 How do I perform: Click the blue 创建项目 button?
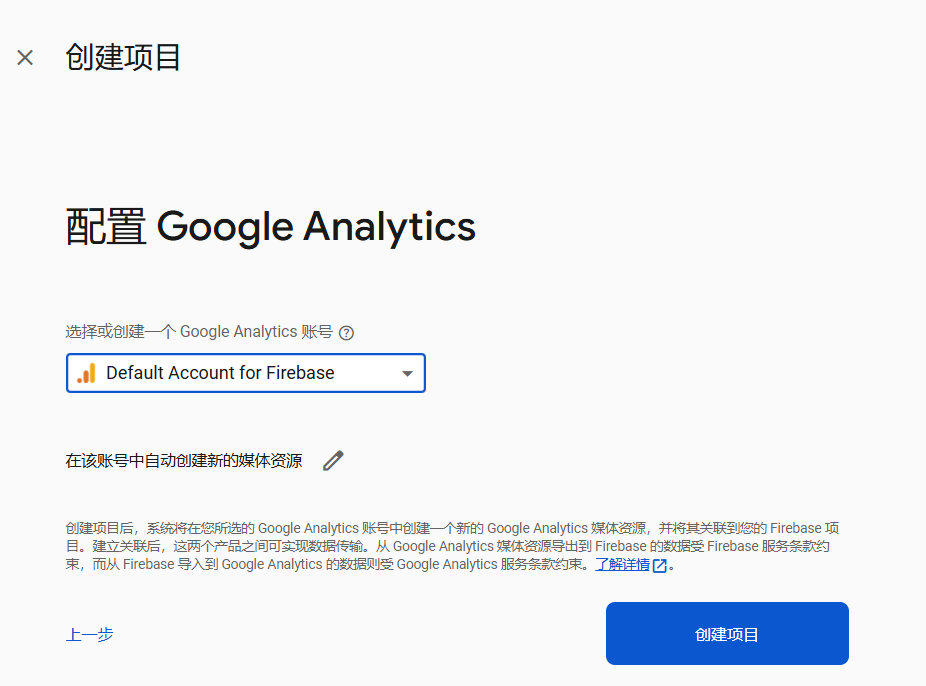[x=727, y=633]
